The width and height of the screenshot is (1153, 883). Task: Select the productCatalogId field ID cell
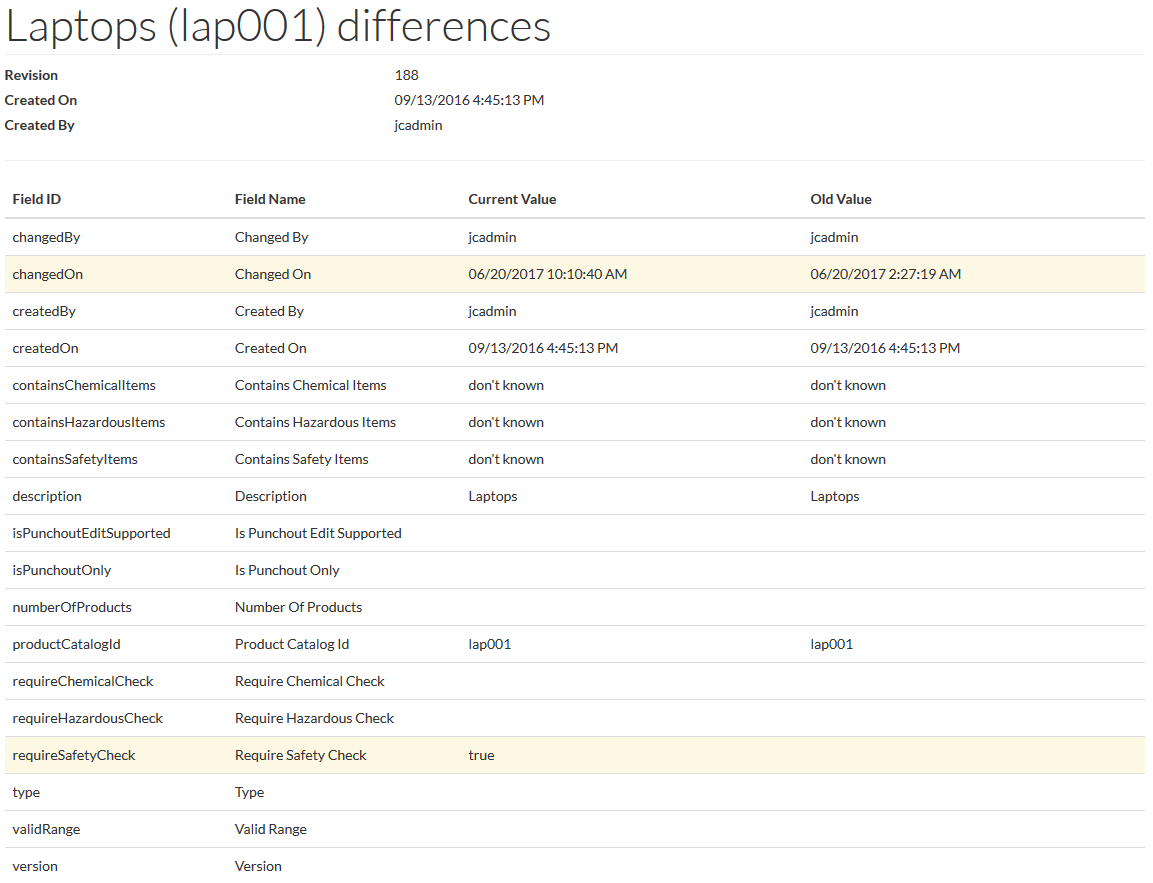click(66, 644)
